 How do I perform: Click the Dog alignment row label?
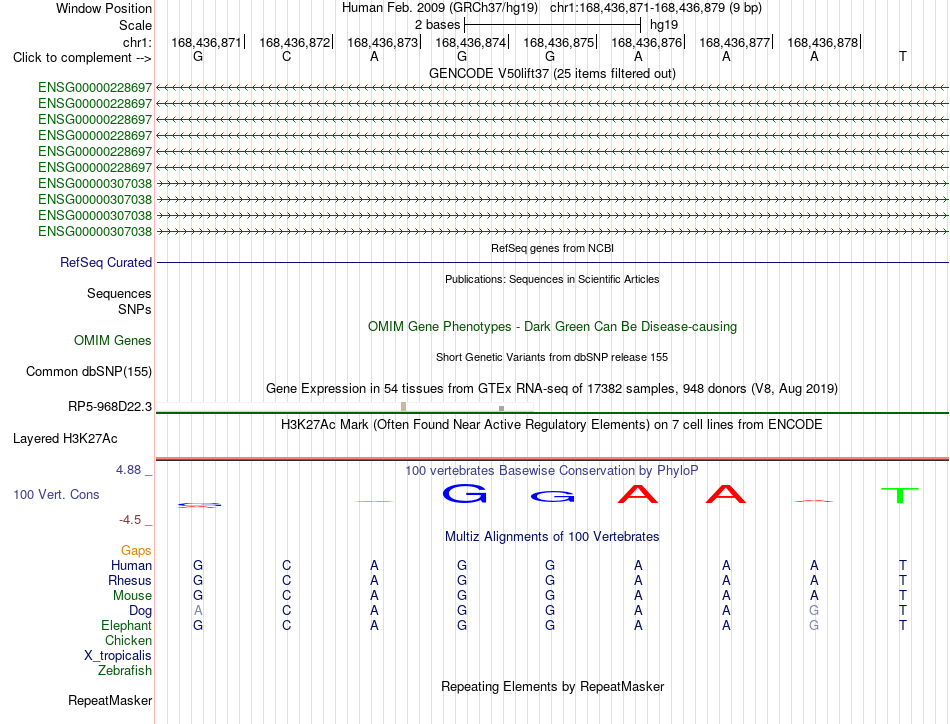(x=140, y=611)
